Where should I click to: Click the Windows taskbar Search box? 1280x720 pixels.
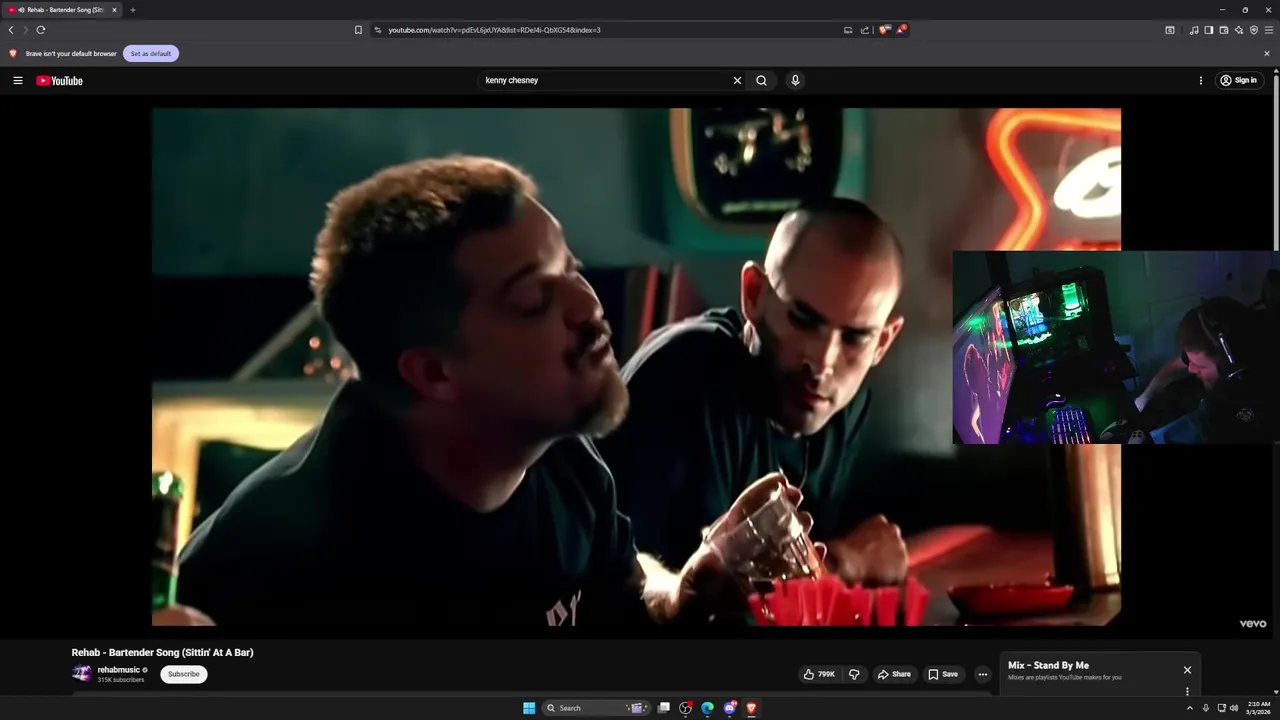pos(597,708)
